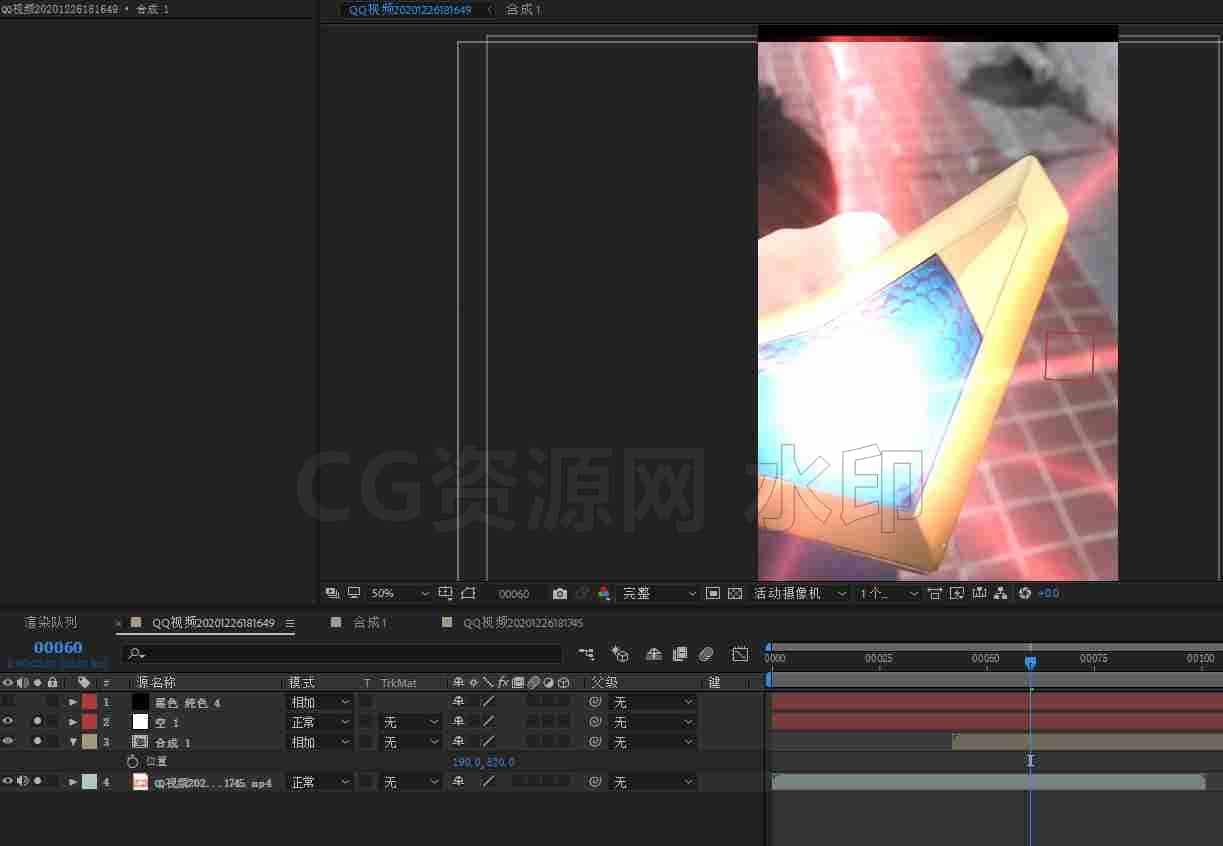1223x846 pixels.
Task: Click the always preview this view icon
Action: pos(332,593)
